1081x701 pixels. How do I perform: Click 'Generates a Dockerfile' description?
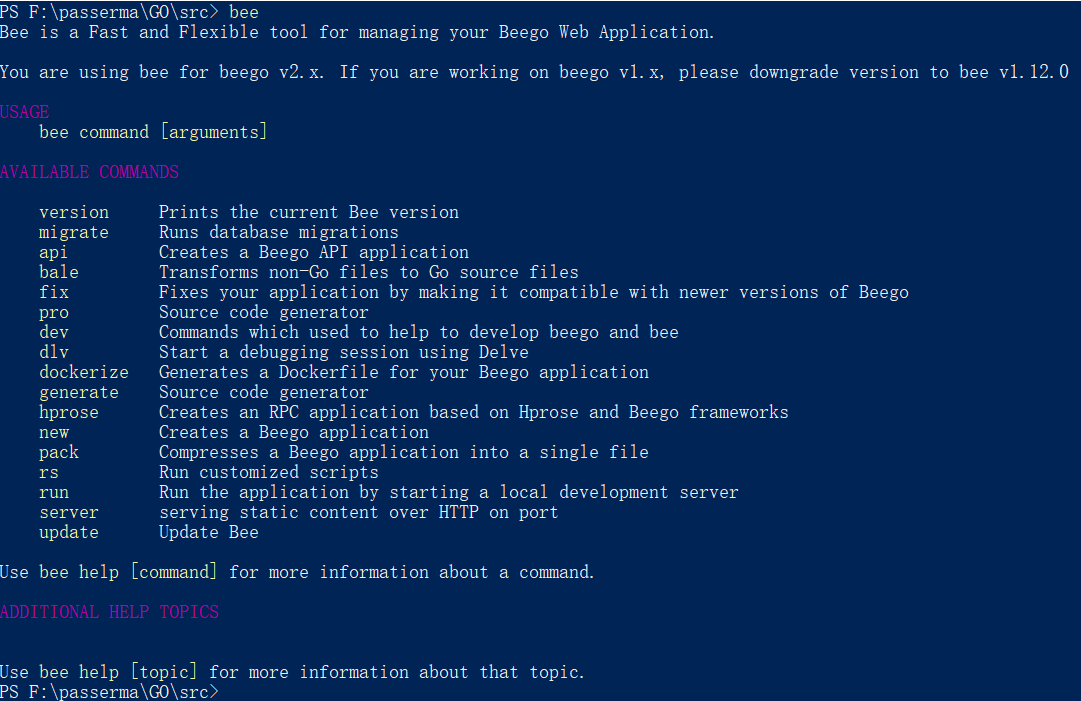point(404,372)
